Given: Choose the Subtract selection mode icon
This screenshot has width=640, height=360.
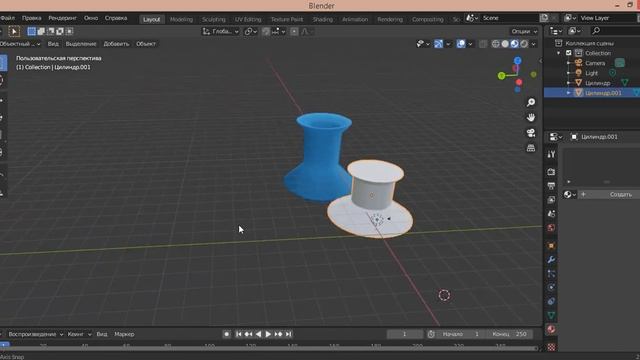Looking at the screenshot, I should pyautogui.click(x=51, y=31).
